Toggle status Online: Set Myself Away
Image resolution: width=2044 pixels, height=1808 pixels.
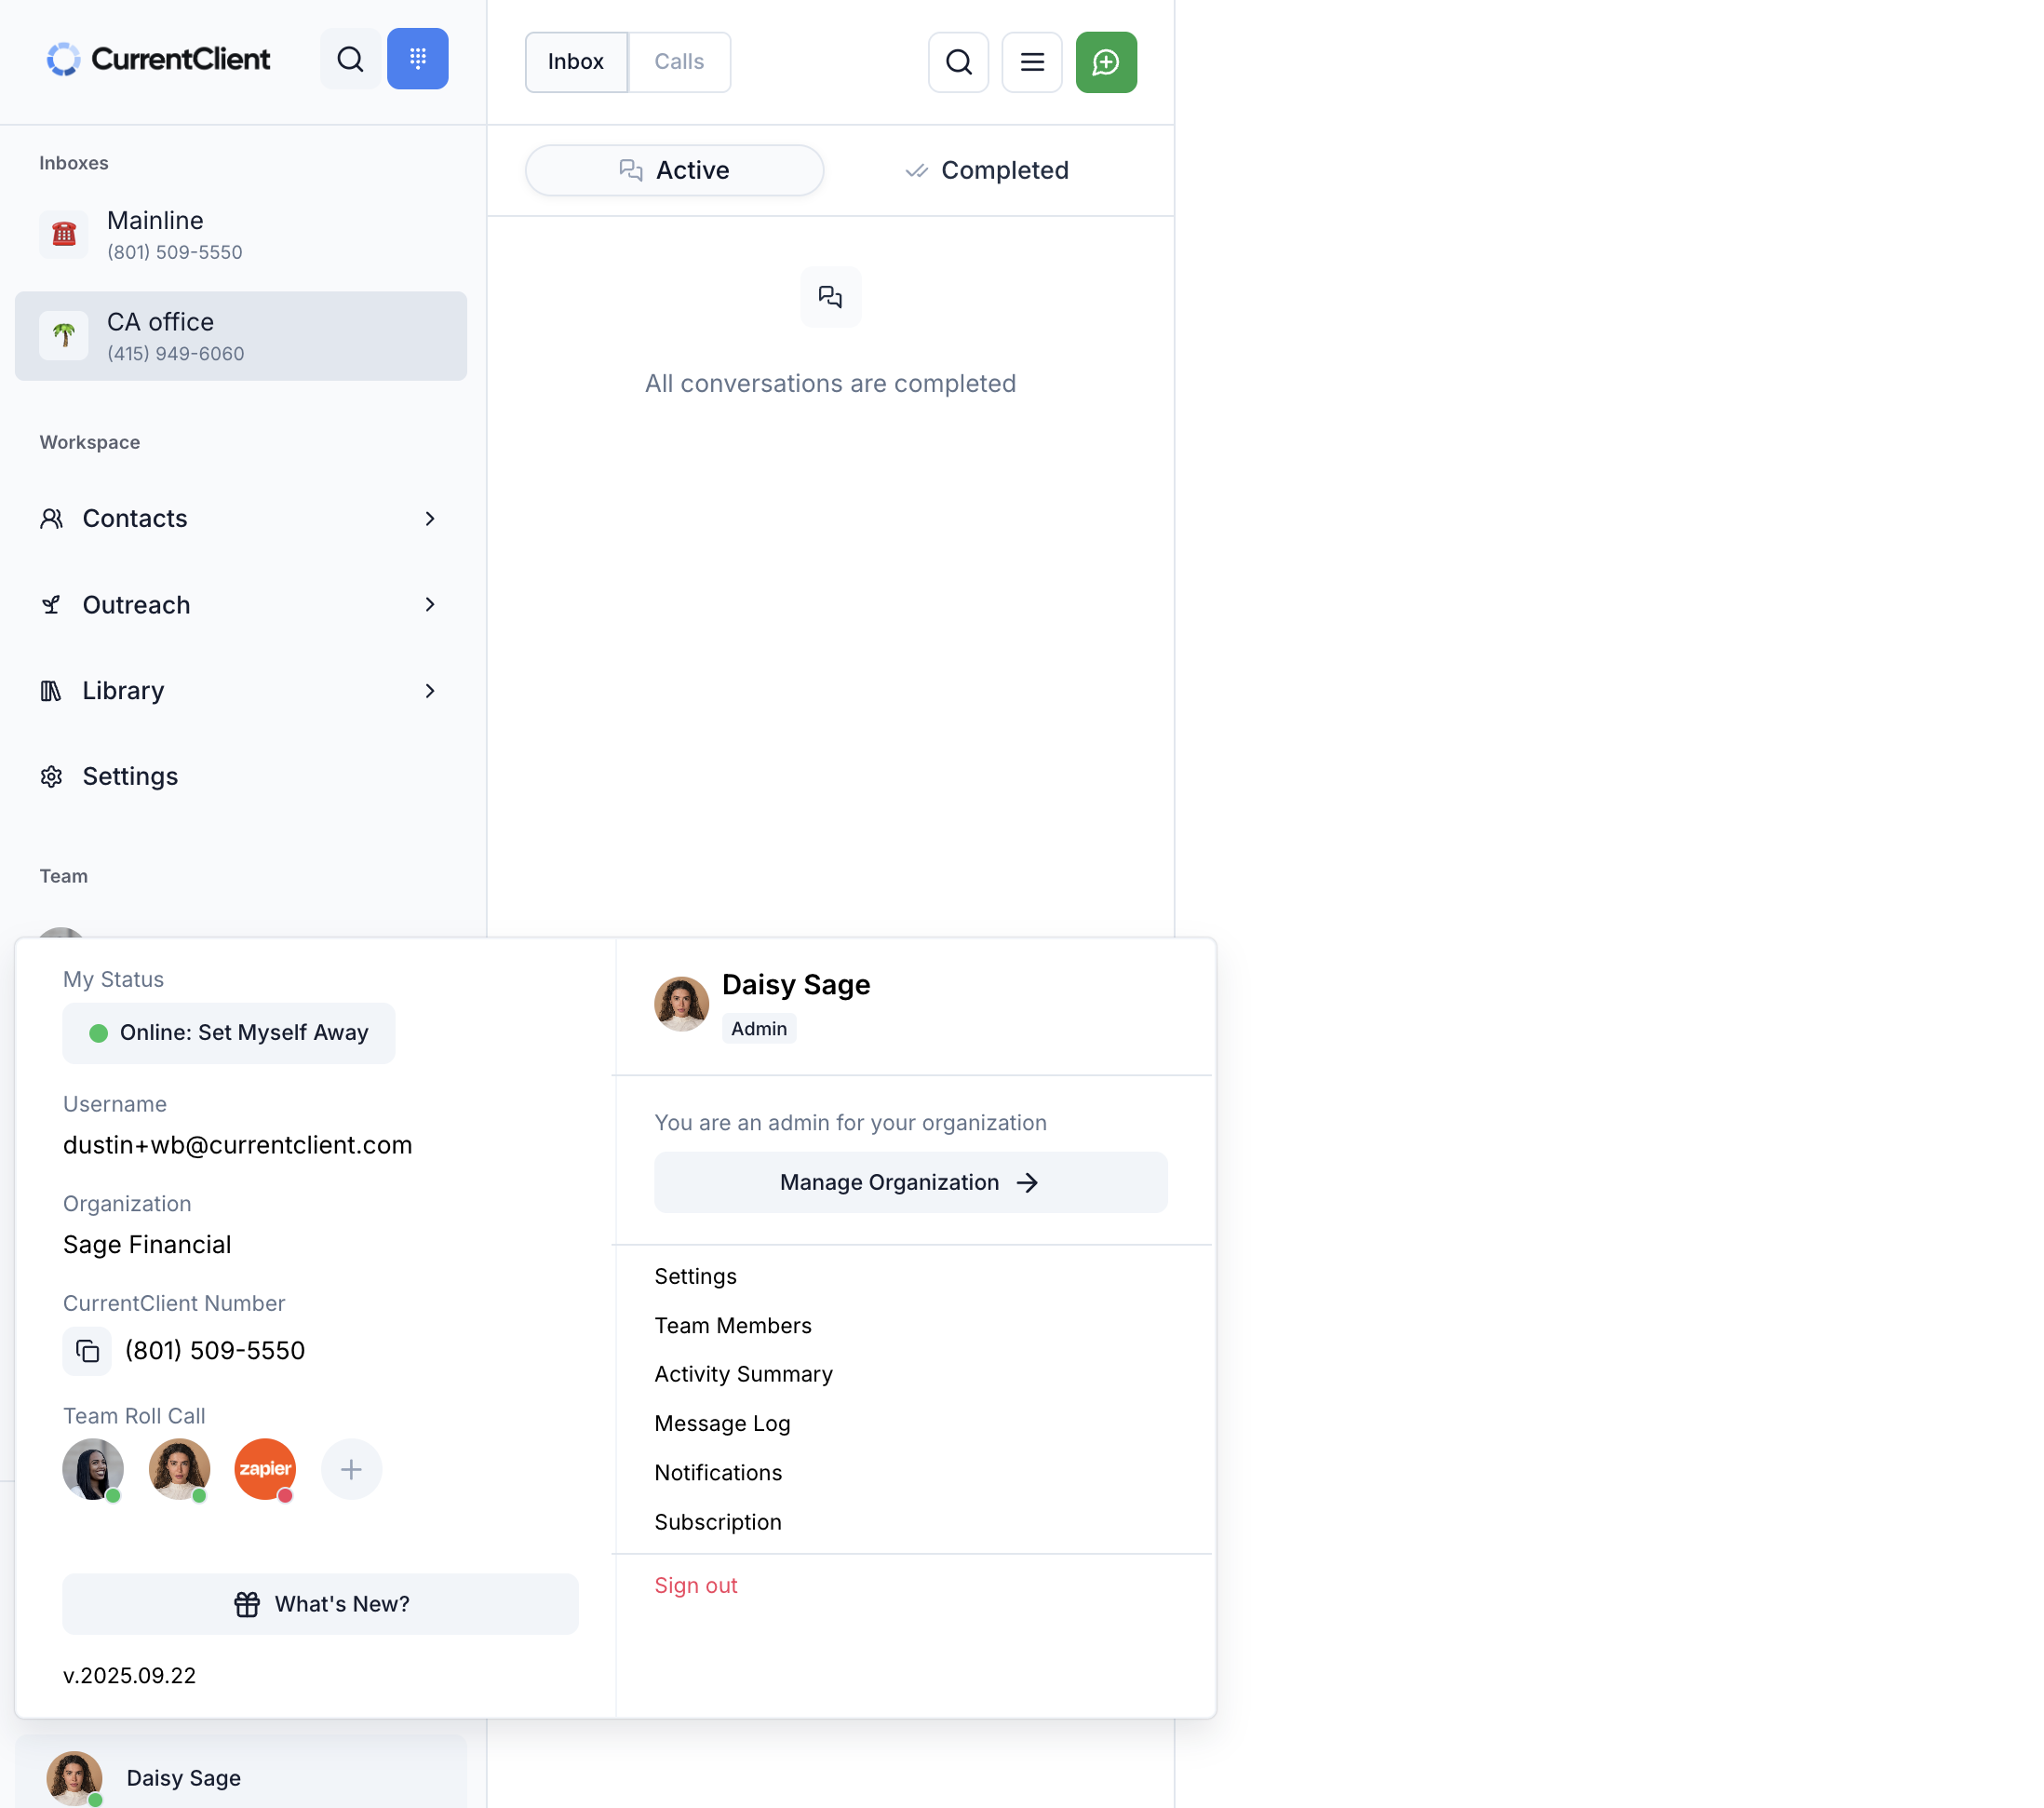pos(228,1033)
